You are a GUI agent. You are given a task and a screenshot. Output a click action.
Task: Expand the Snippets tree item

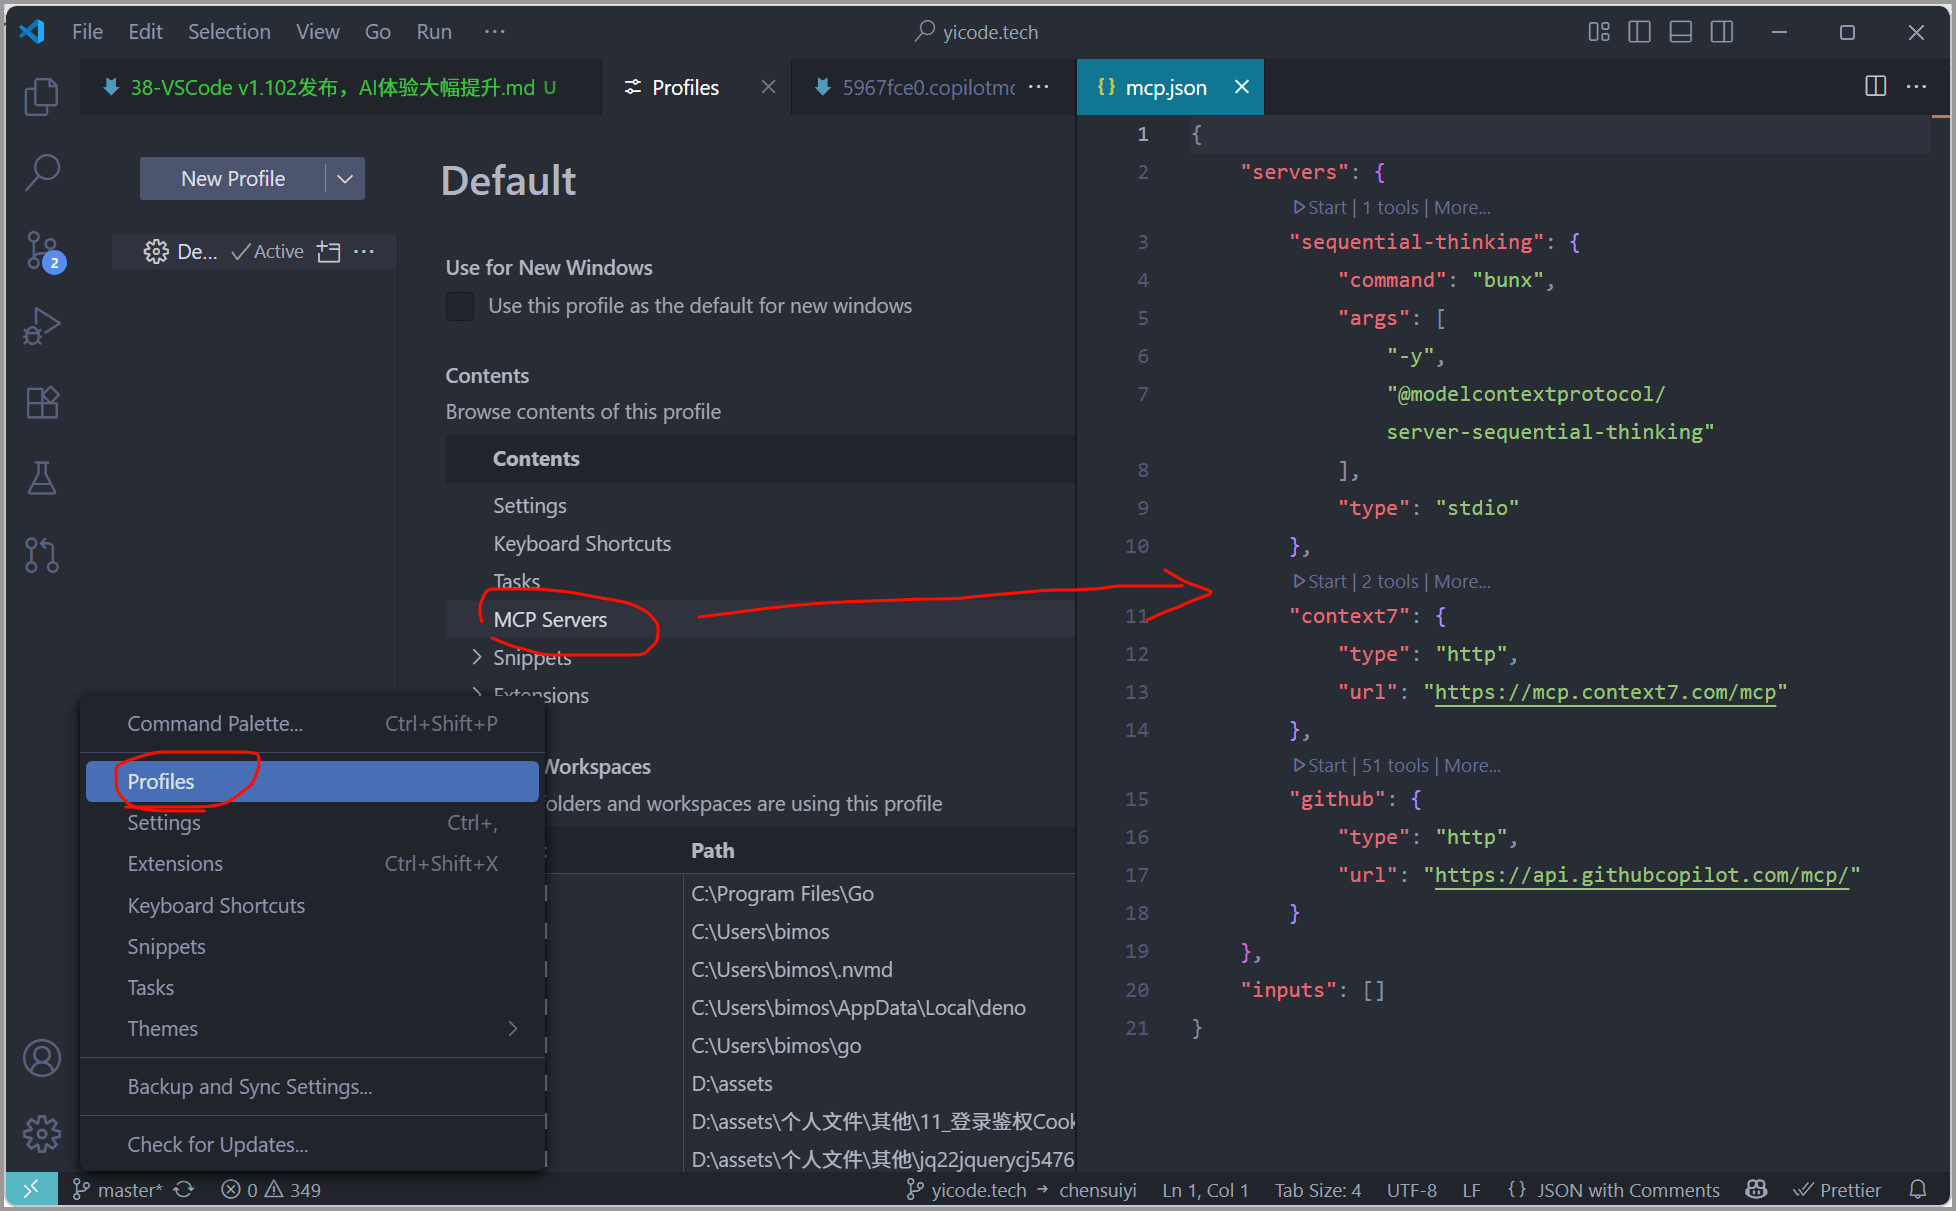pyautogui.click(x=477, y=657)
